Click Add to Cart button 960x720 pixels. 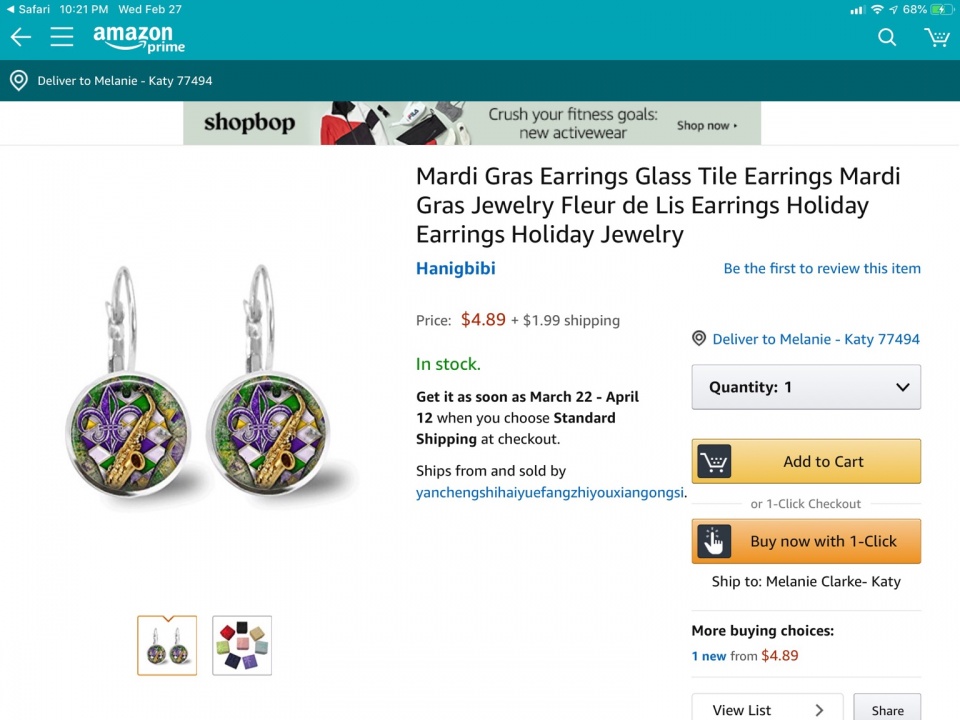(x=806, y=461)
